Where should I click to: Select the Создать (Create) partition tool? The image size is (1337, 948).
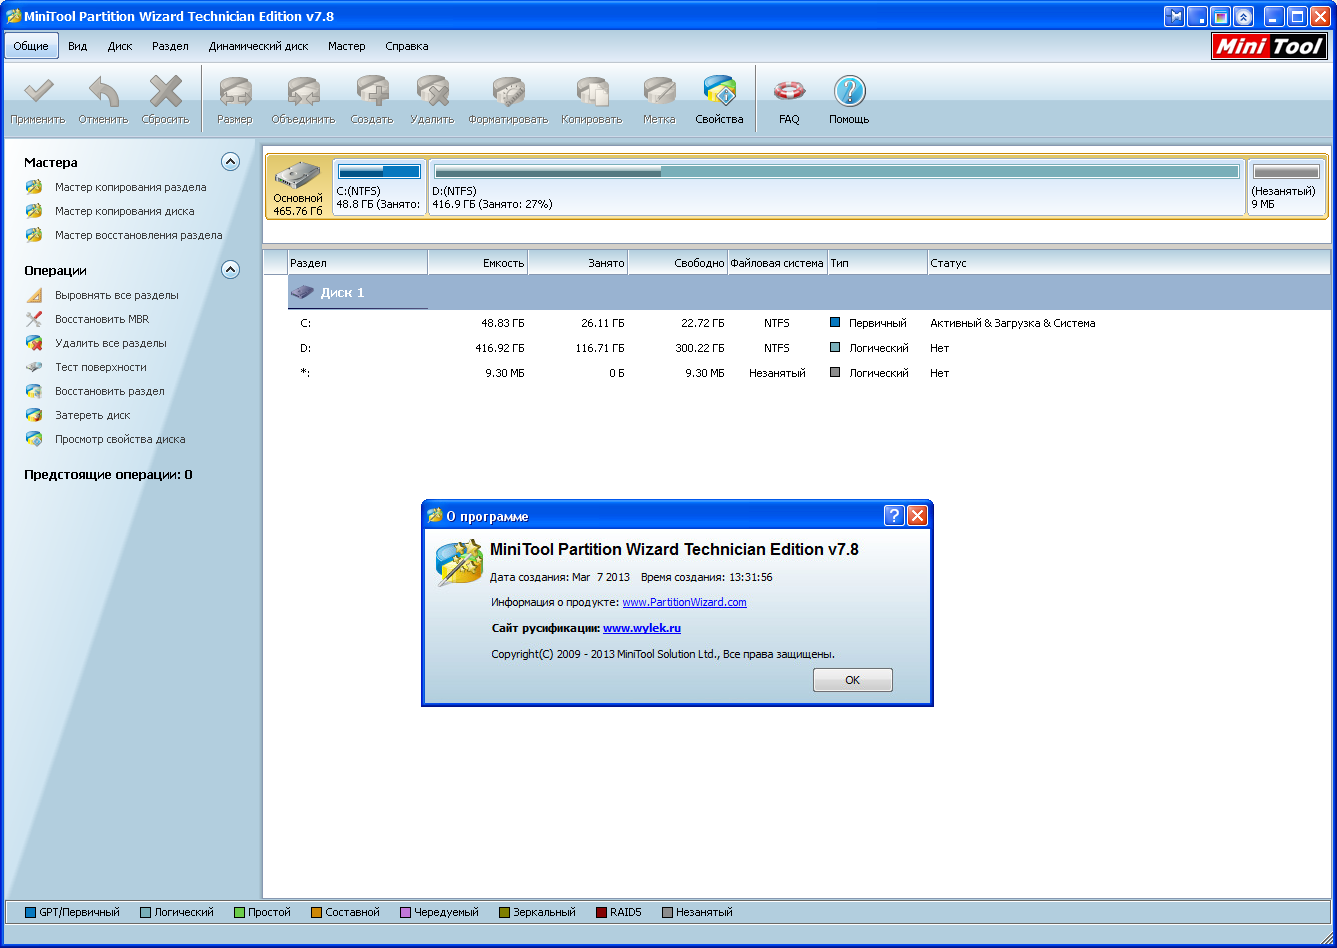pos(372,101)
